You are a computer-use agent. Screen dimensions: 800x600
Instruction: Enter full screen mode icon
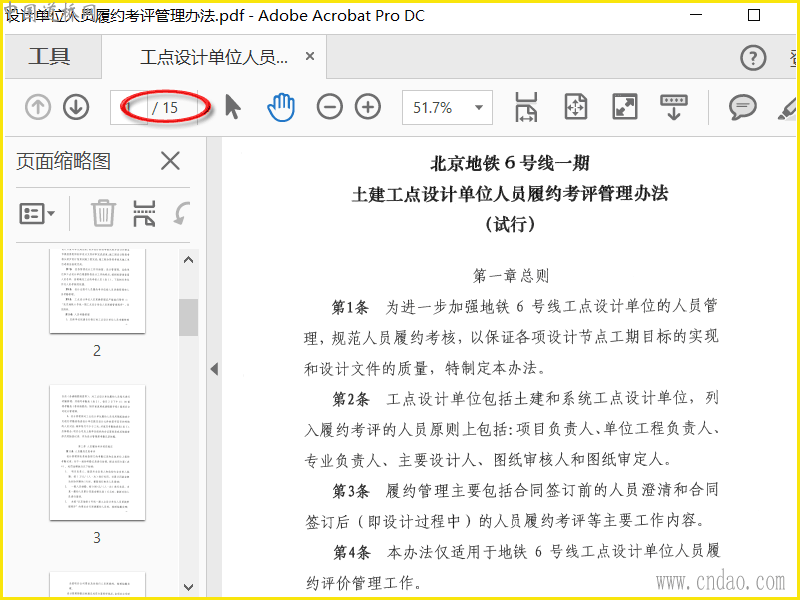pyautogui.click(x=624, y=107)
